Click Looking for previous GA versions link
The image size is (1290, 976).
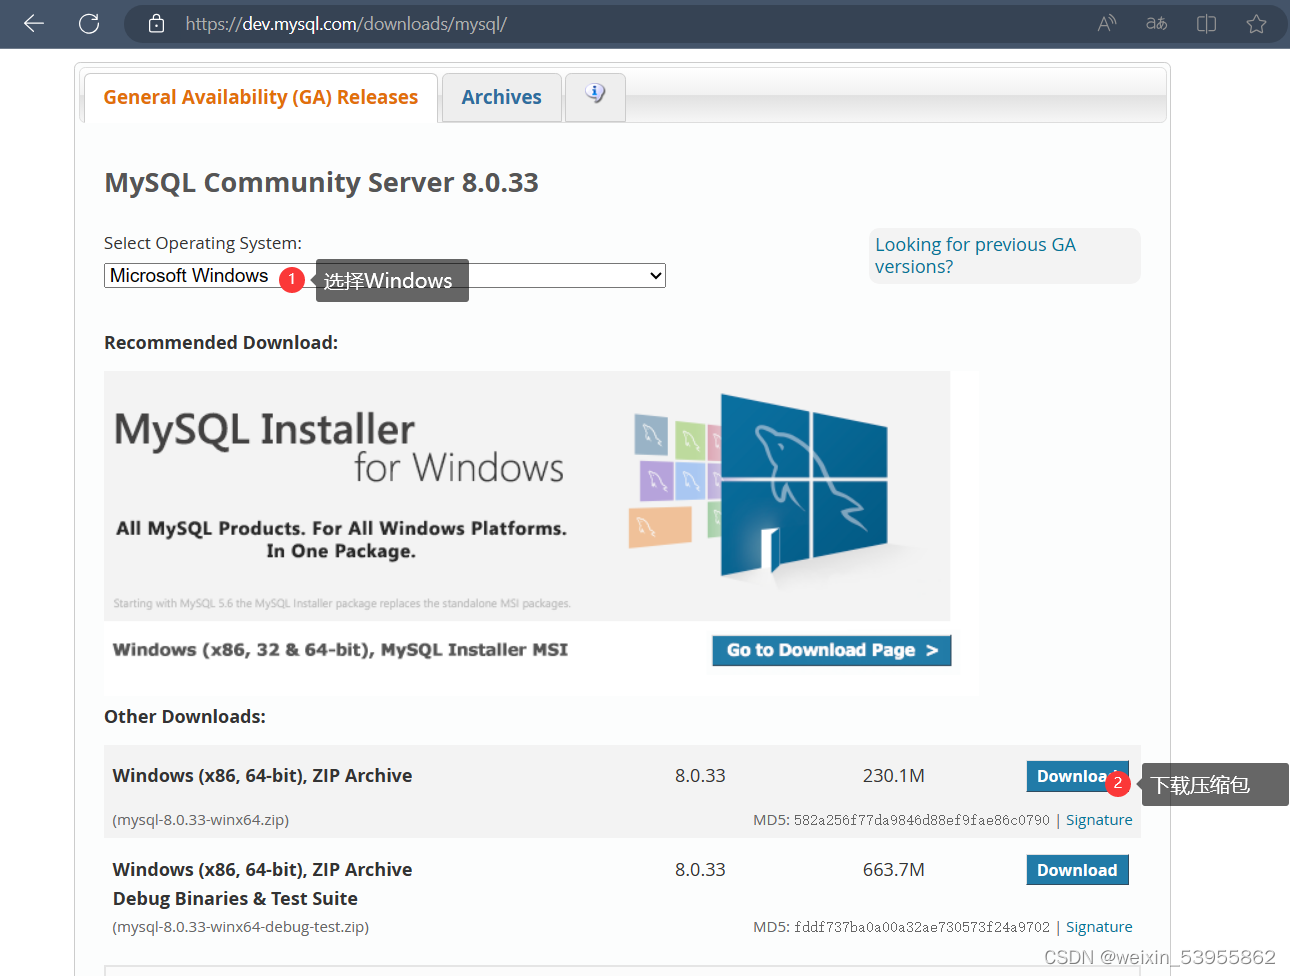[x=975, y=255]
